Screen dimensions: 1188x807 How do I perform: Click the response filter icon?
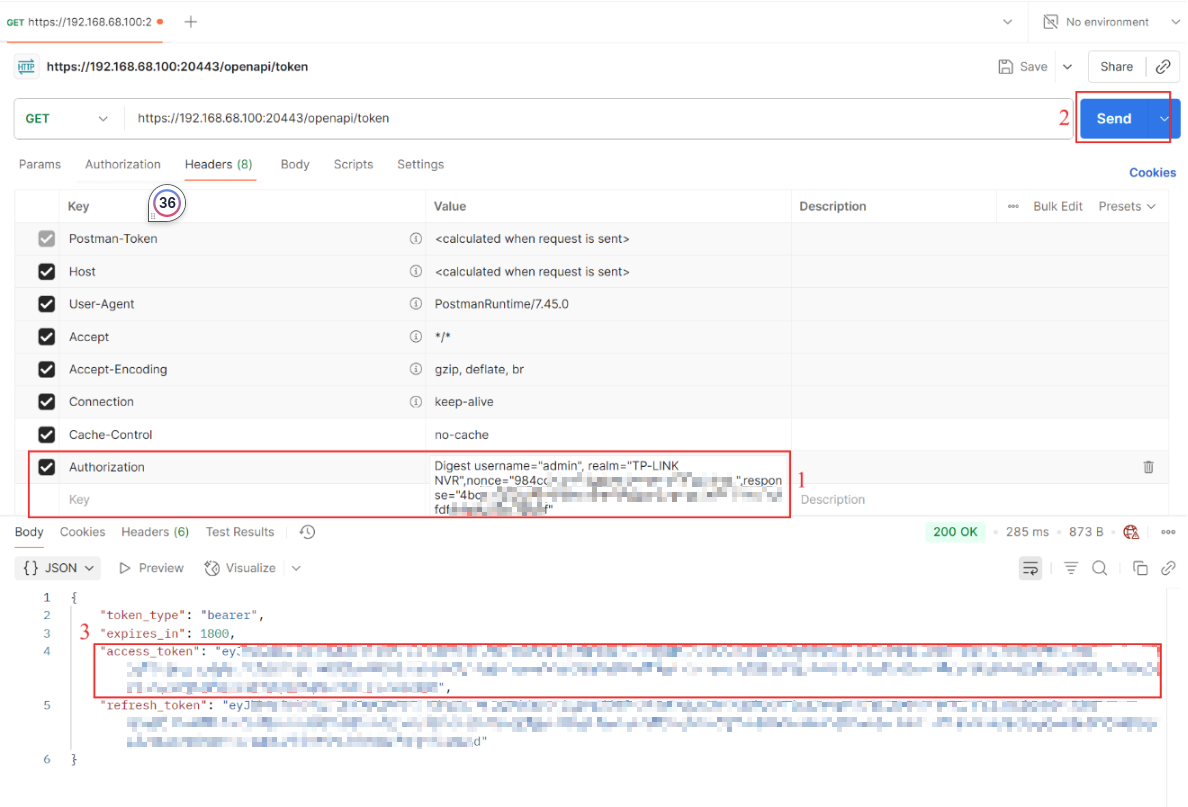click(1071, 568)
